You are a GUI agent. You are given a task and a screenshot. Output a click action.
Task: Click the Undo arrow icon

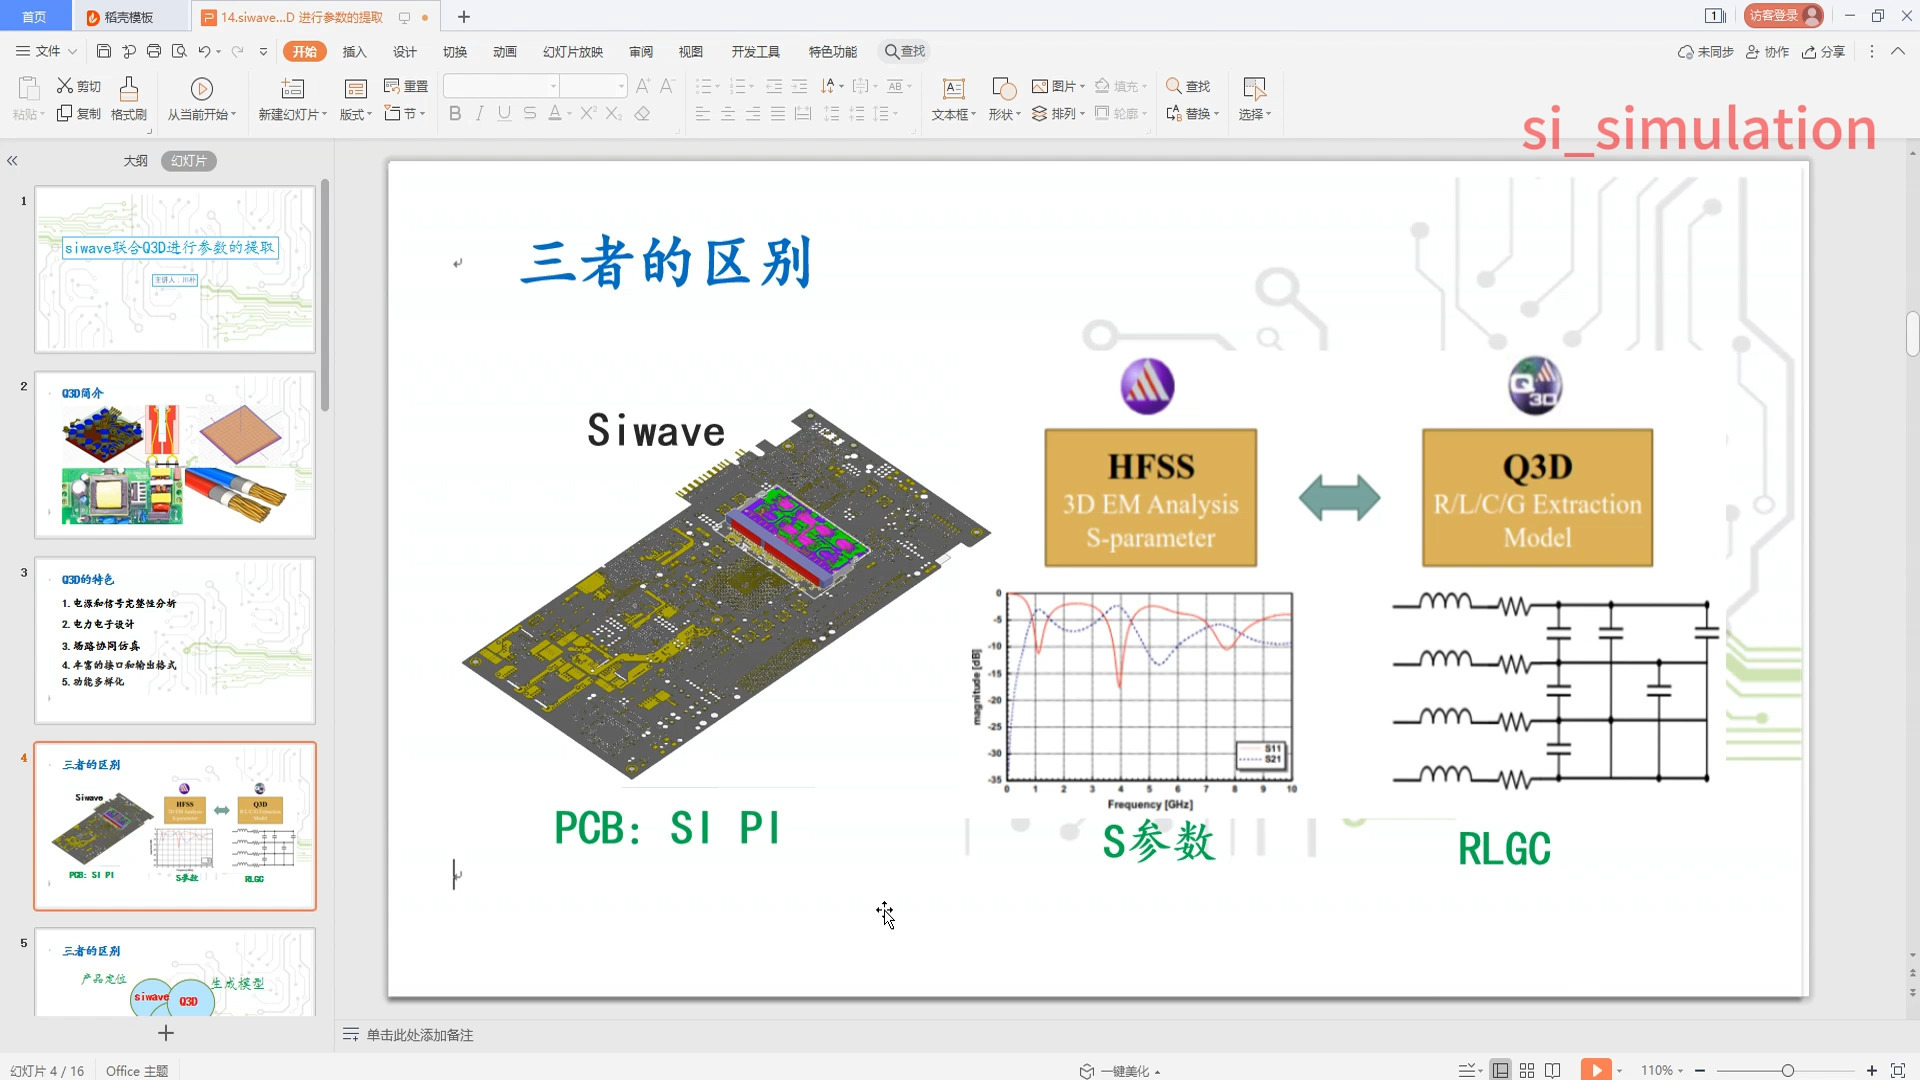(204, 51)
